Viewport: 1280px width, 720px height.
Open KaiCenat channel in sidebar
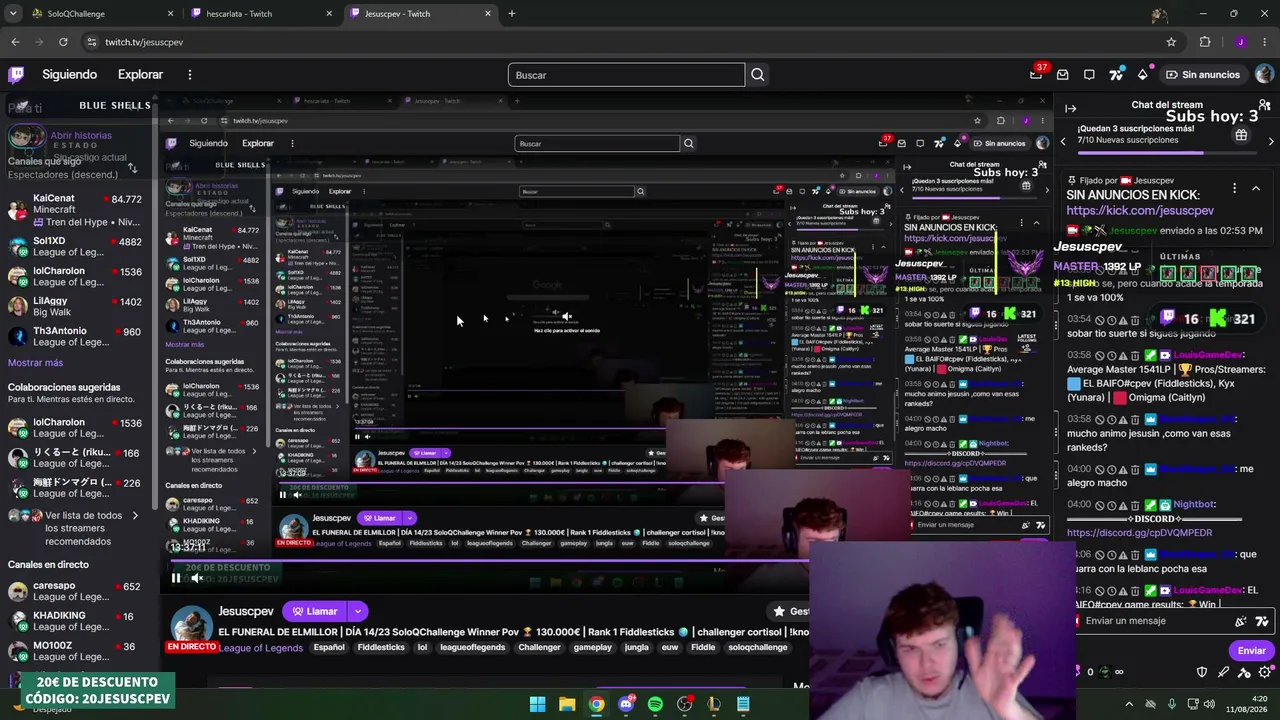pyautogui.click(x=75, y=210)
